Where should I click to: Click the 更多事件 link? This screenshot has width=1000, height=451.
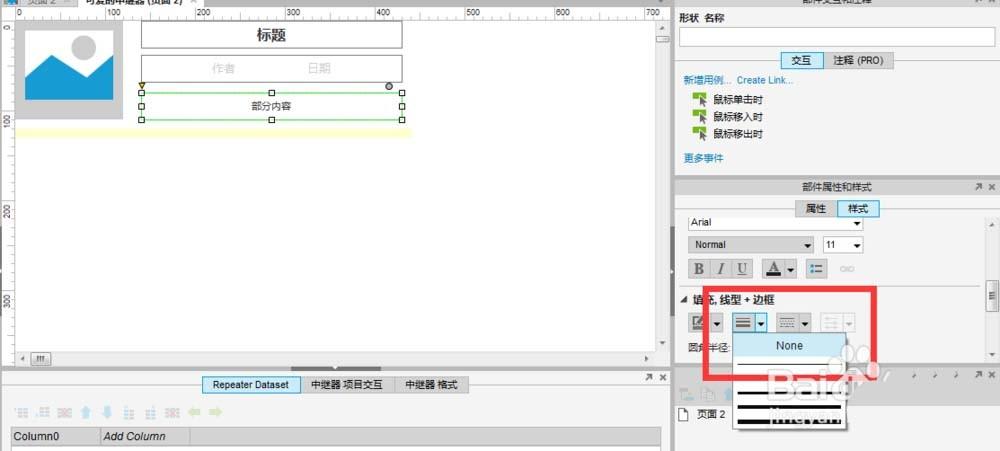pyautogui.click(x=703, y=158)
